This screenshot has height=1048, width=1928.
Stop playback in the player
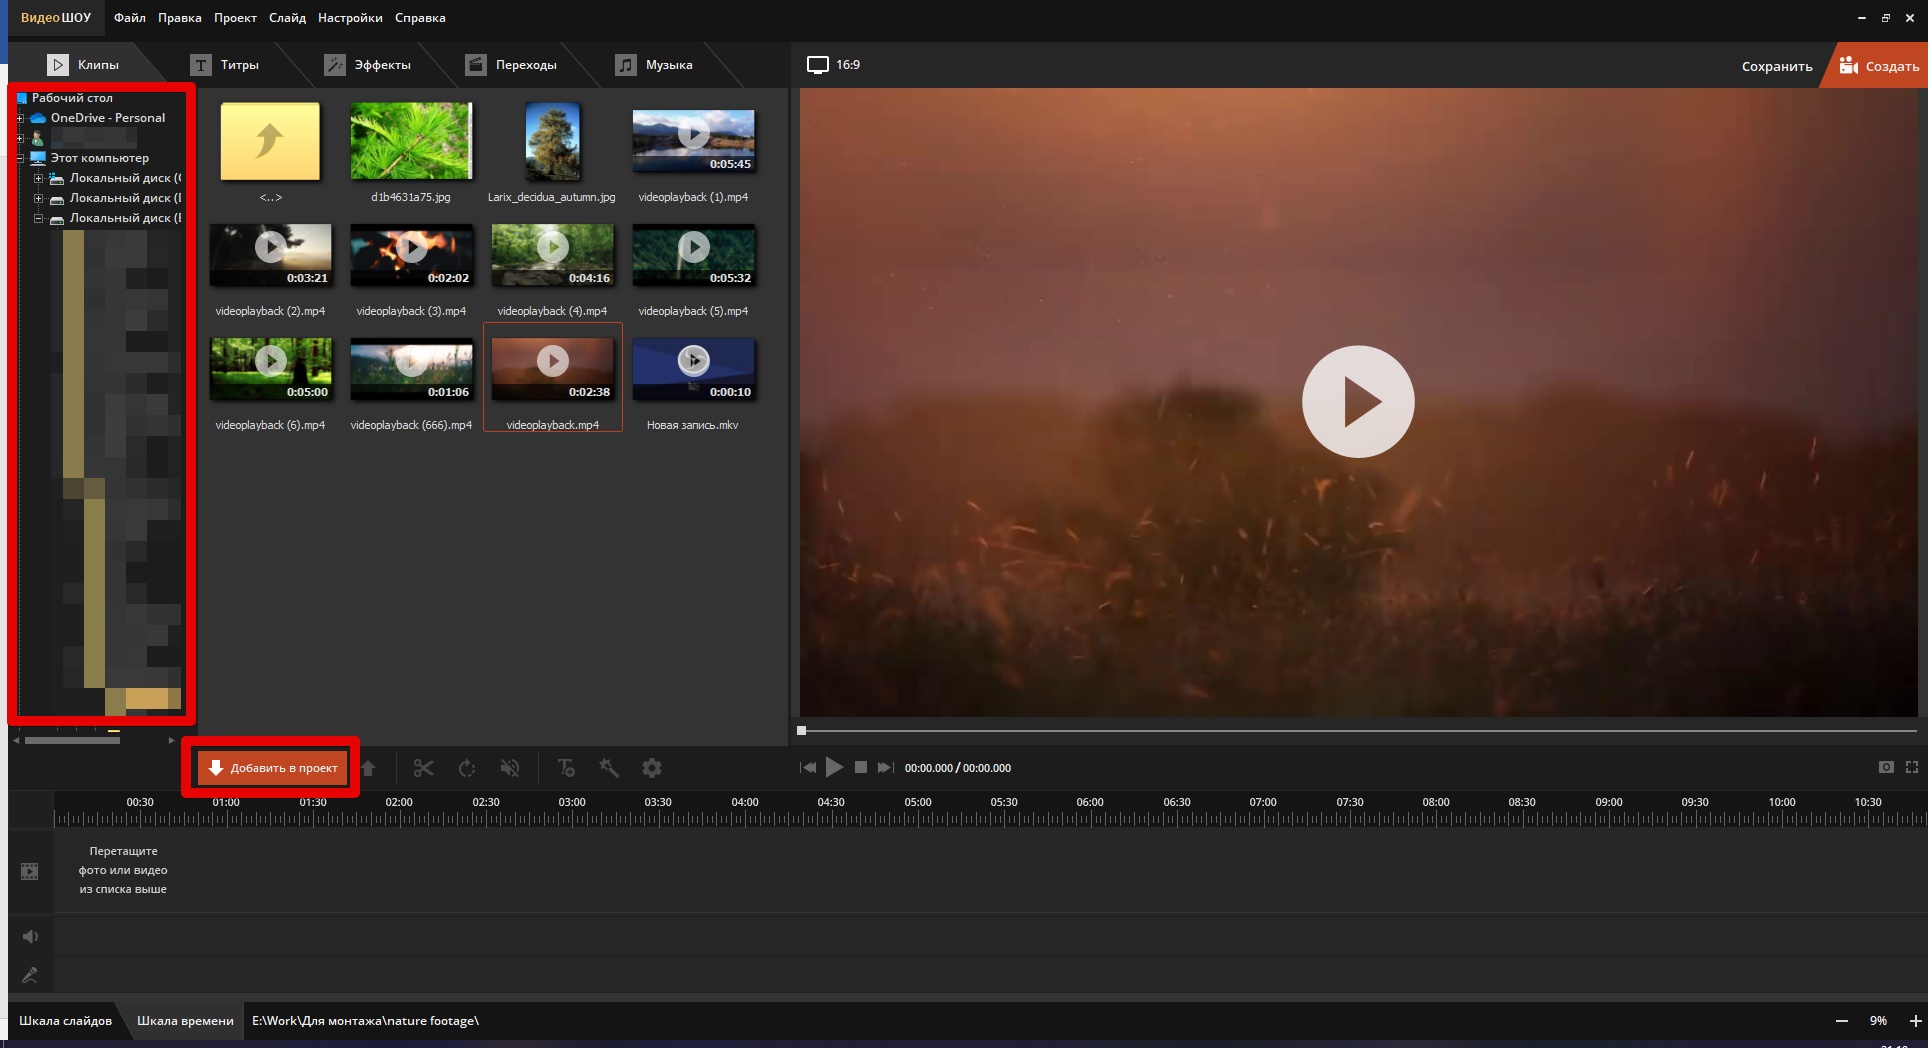coord(861,767)
